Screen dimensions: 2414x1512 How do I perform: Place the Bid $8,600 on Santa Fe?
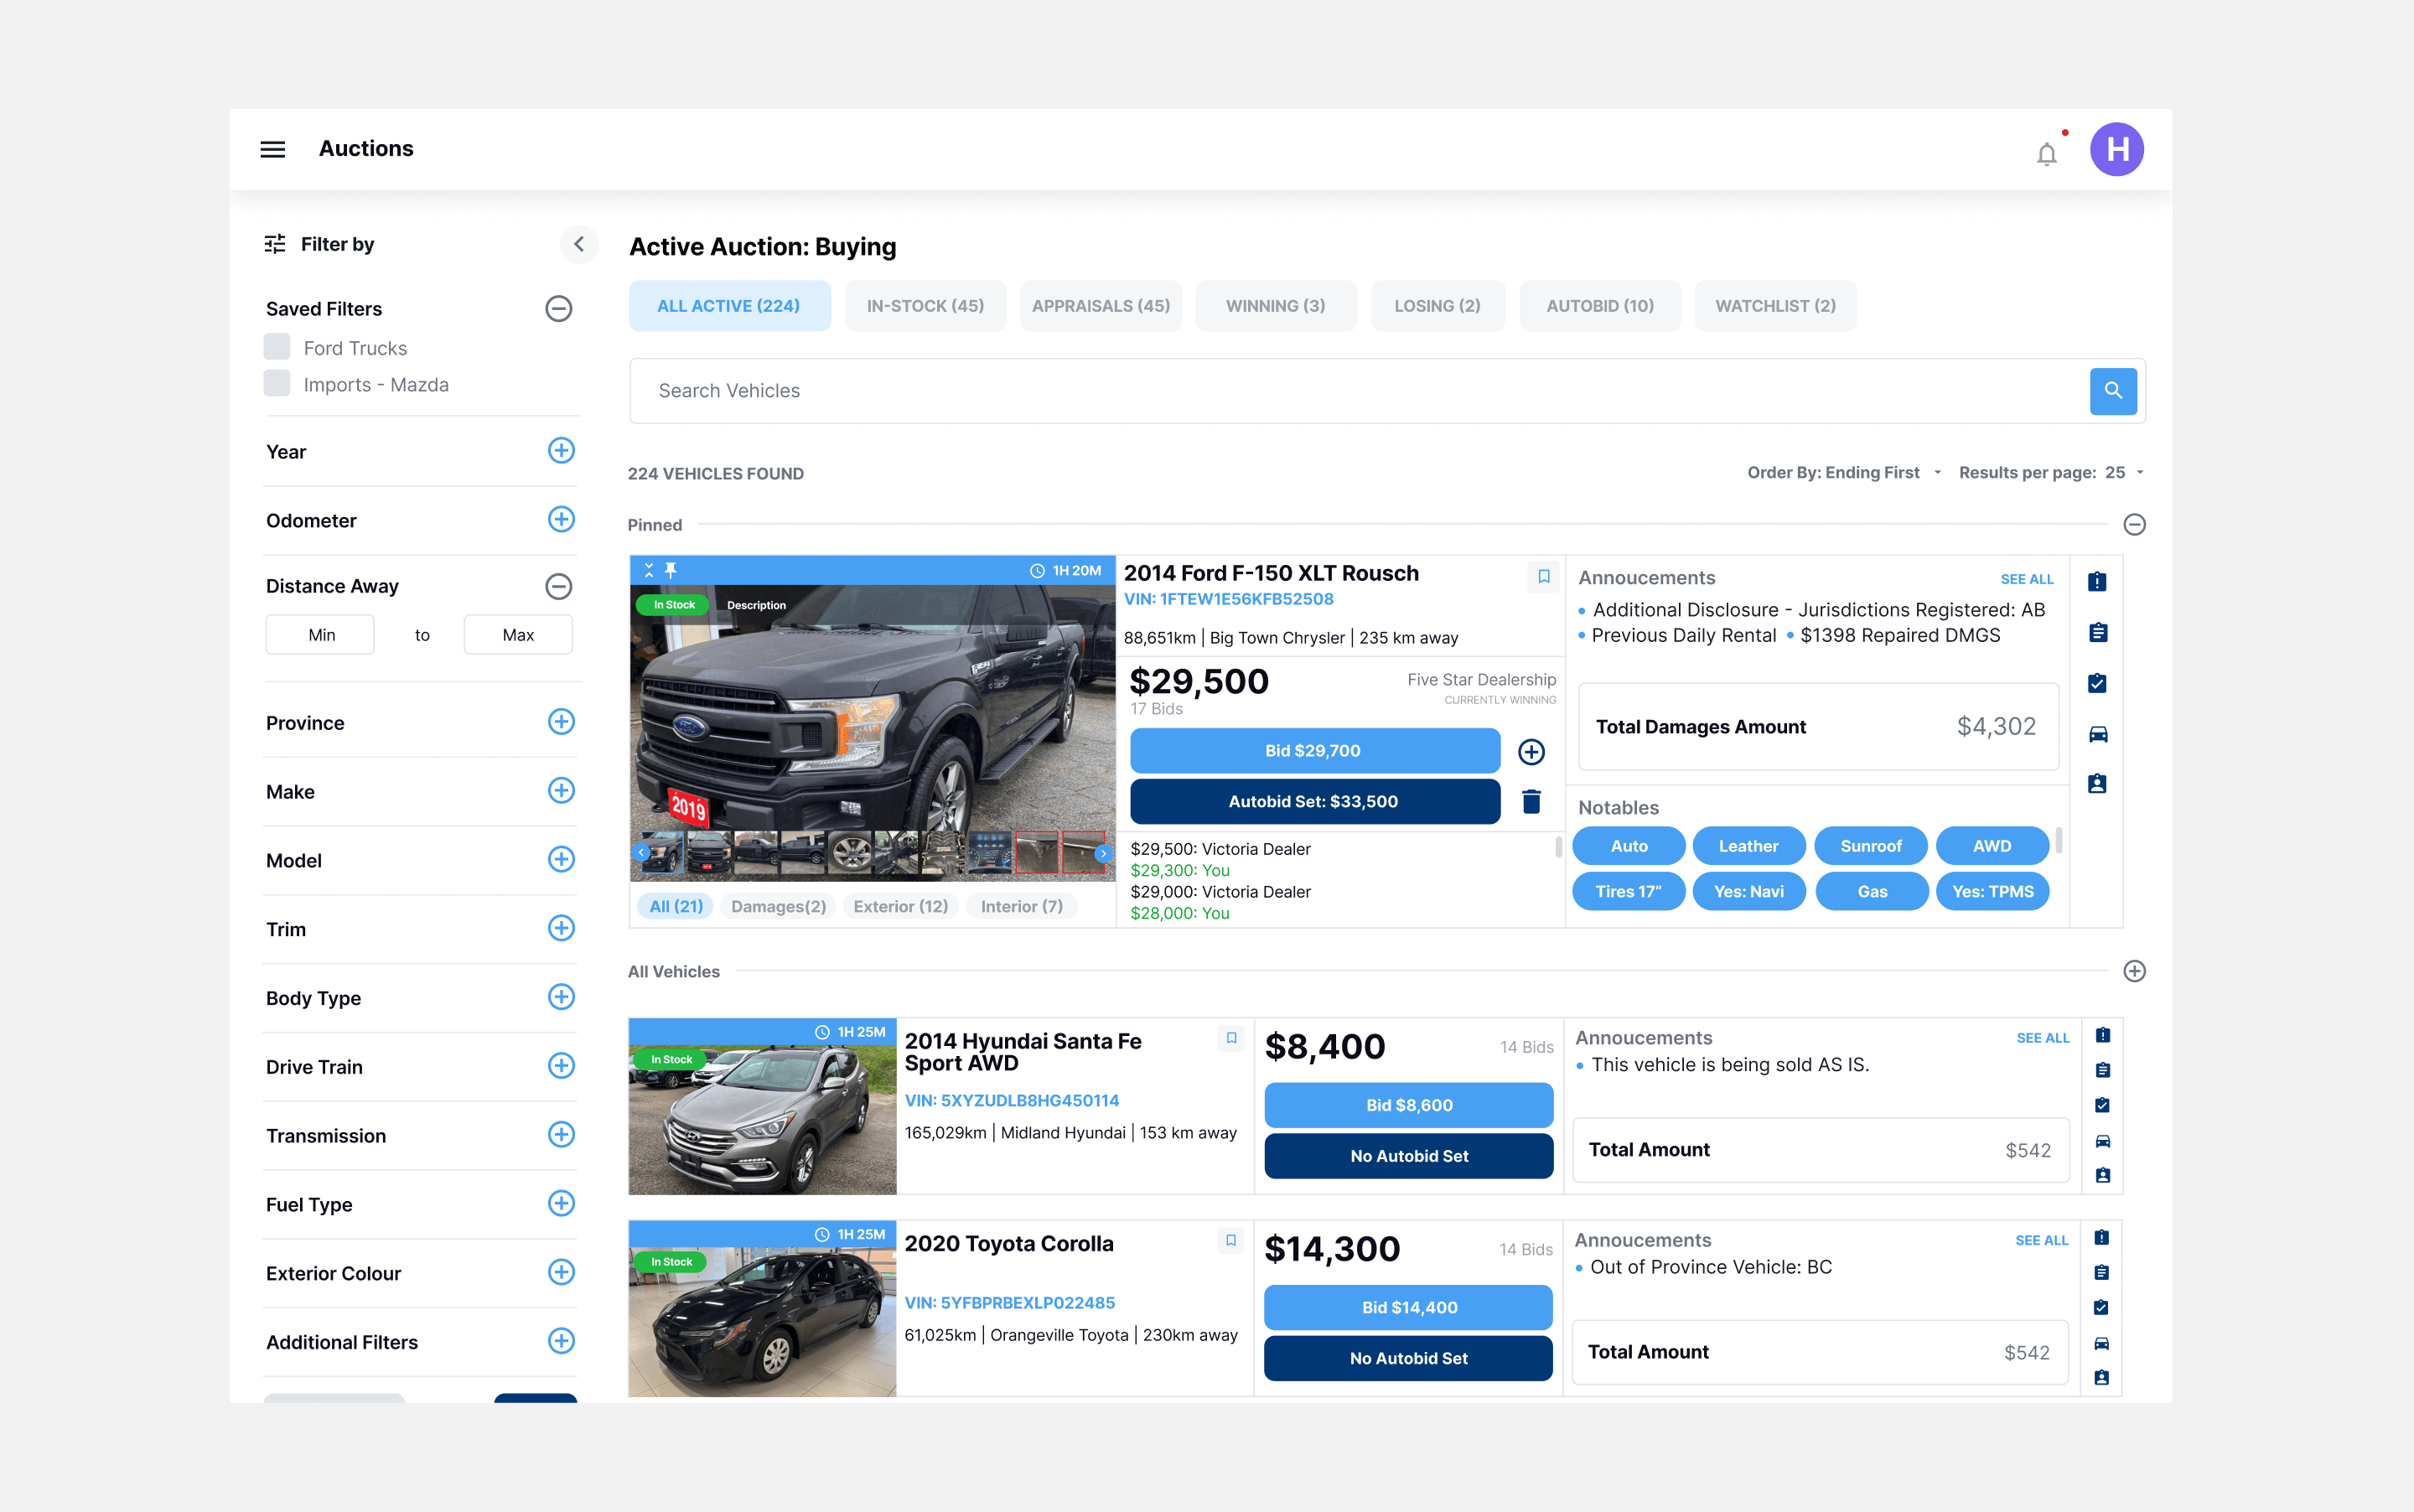(1408, 1105)
